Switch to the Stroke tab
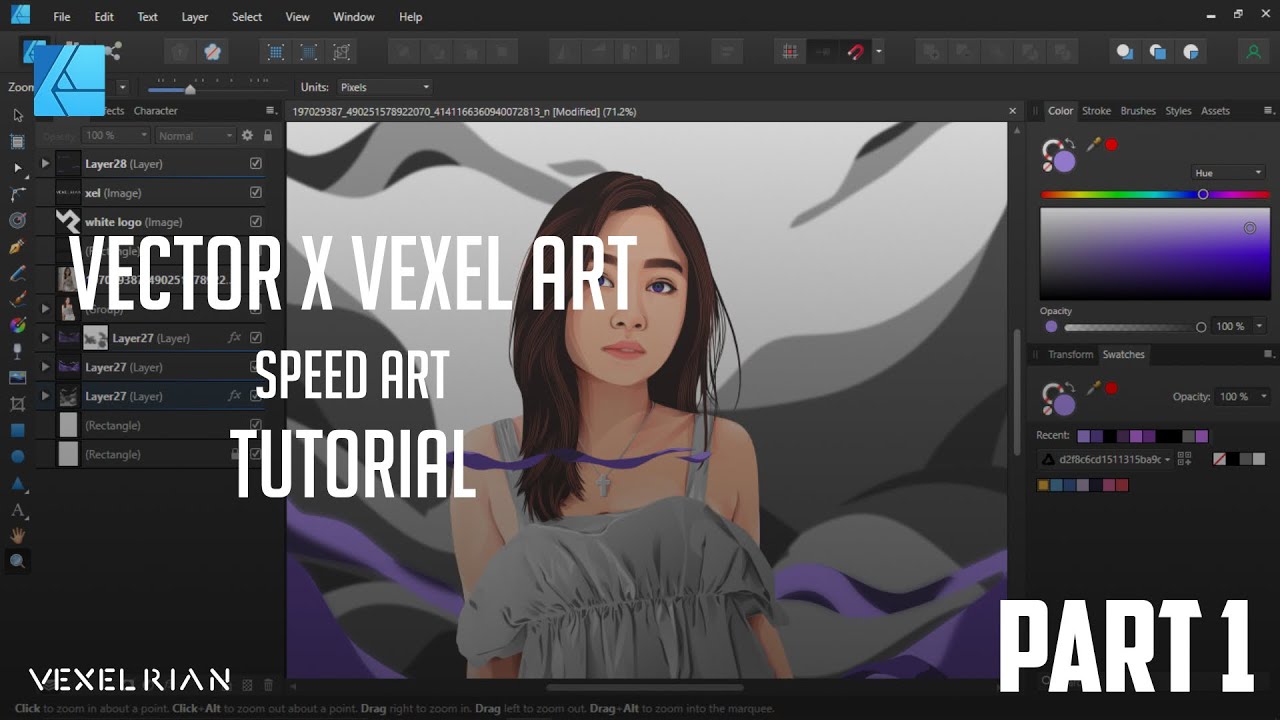The image size is (1280, 720). (1096, 111)
